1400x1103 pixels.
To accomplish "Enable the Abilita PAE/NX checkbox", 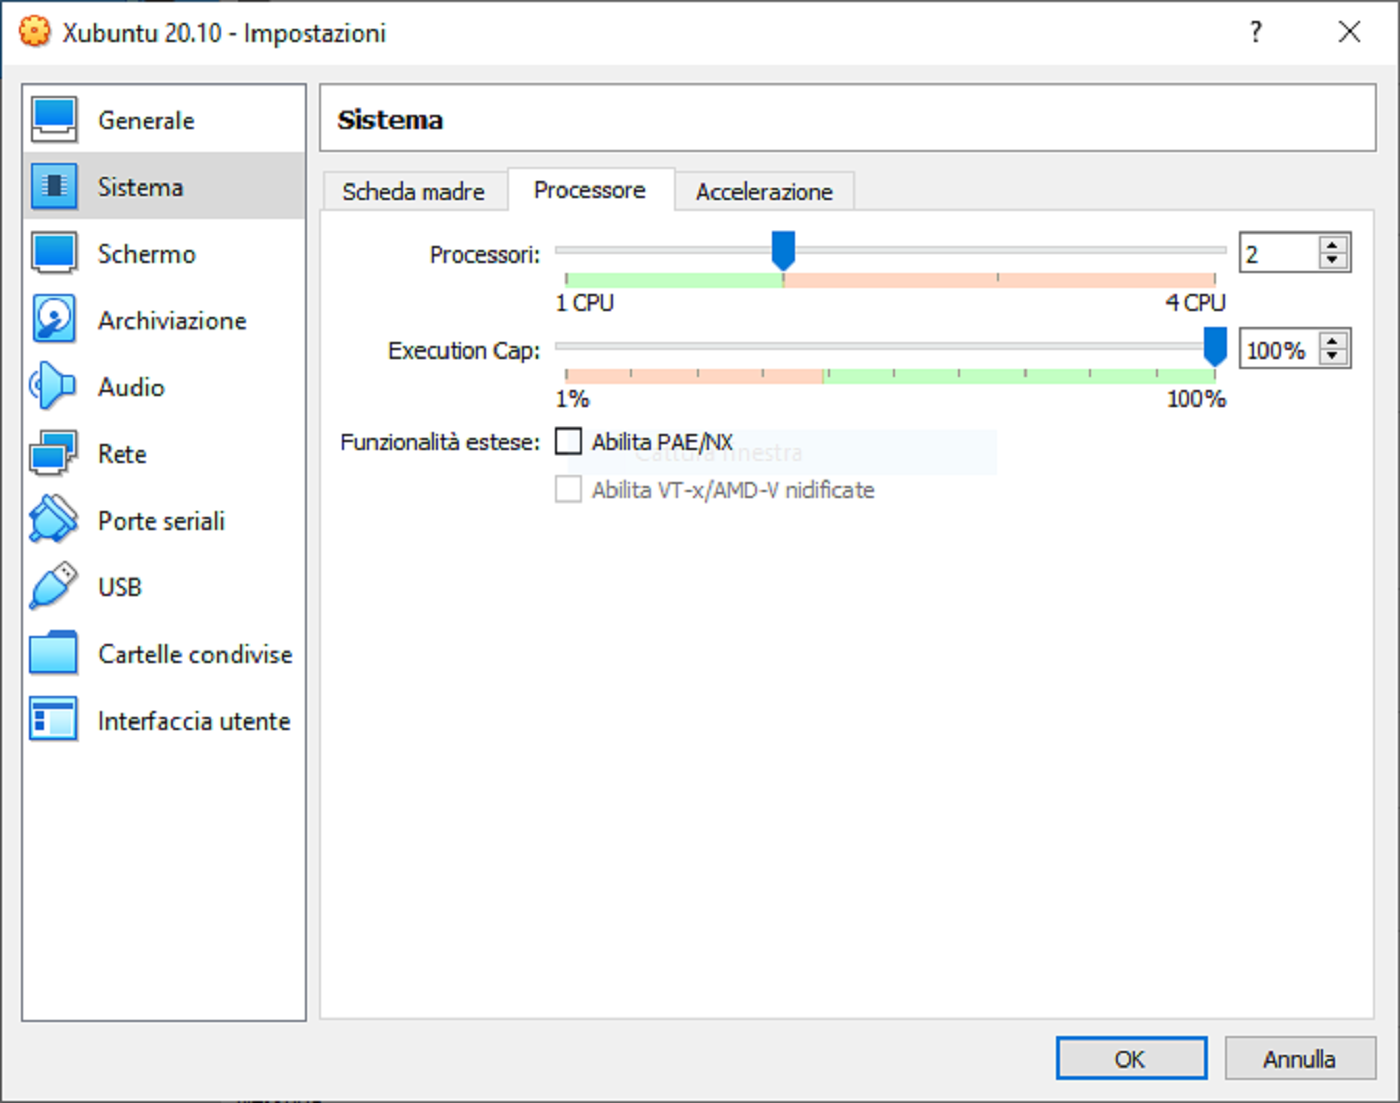I will point(567,440).
